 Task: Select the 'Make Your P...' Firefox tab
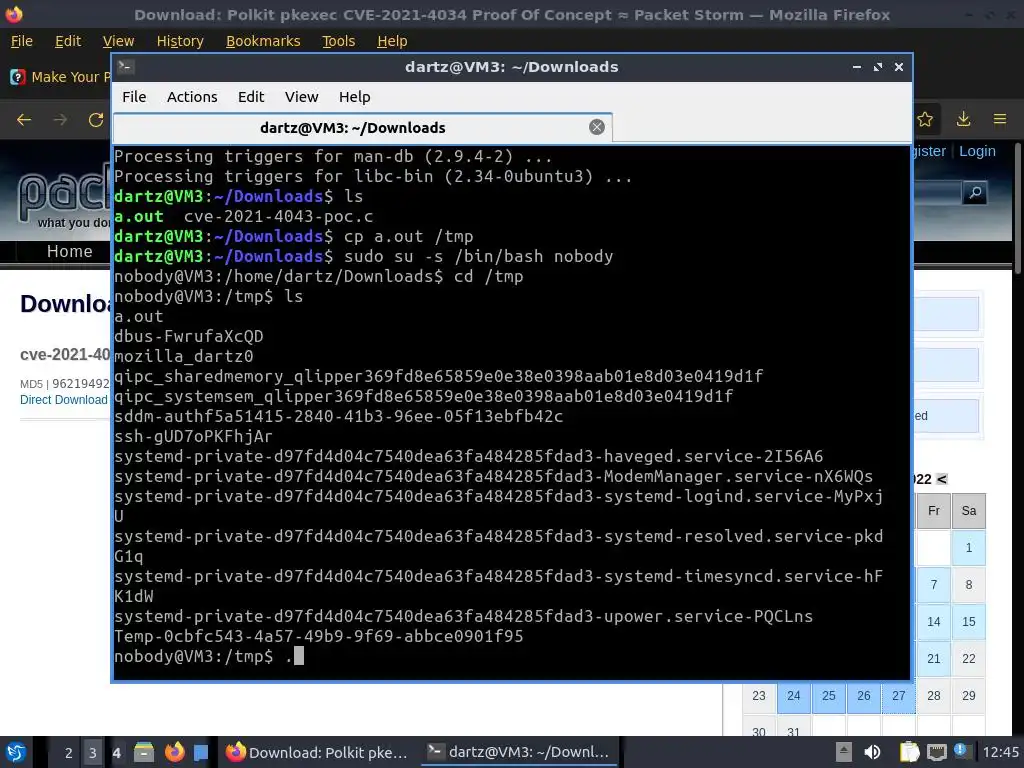pyautogui.click(x=59, y=77)
